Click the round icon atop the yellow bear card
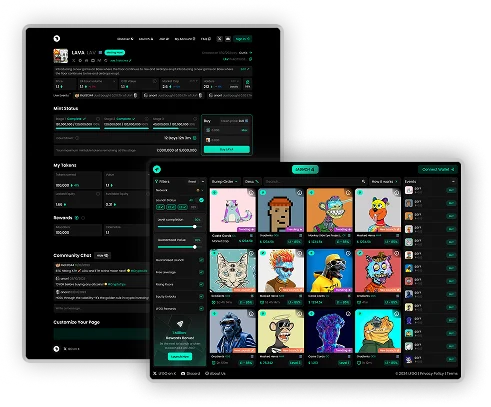This screenshot has width=491, height=407. point(396,193)
